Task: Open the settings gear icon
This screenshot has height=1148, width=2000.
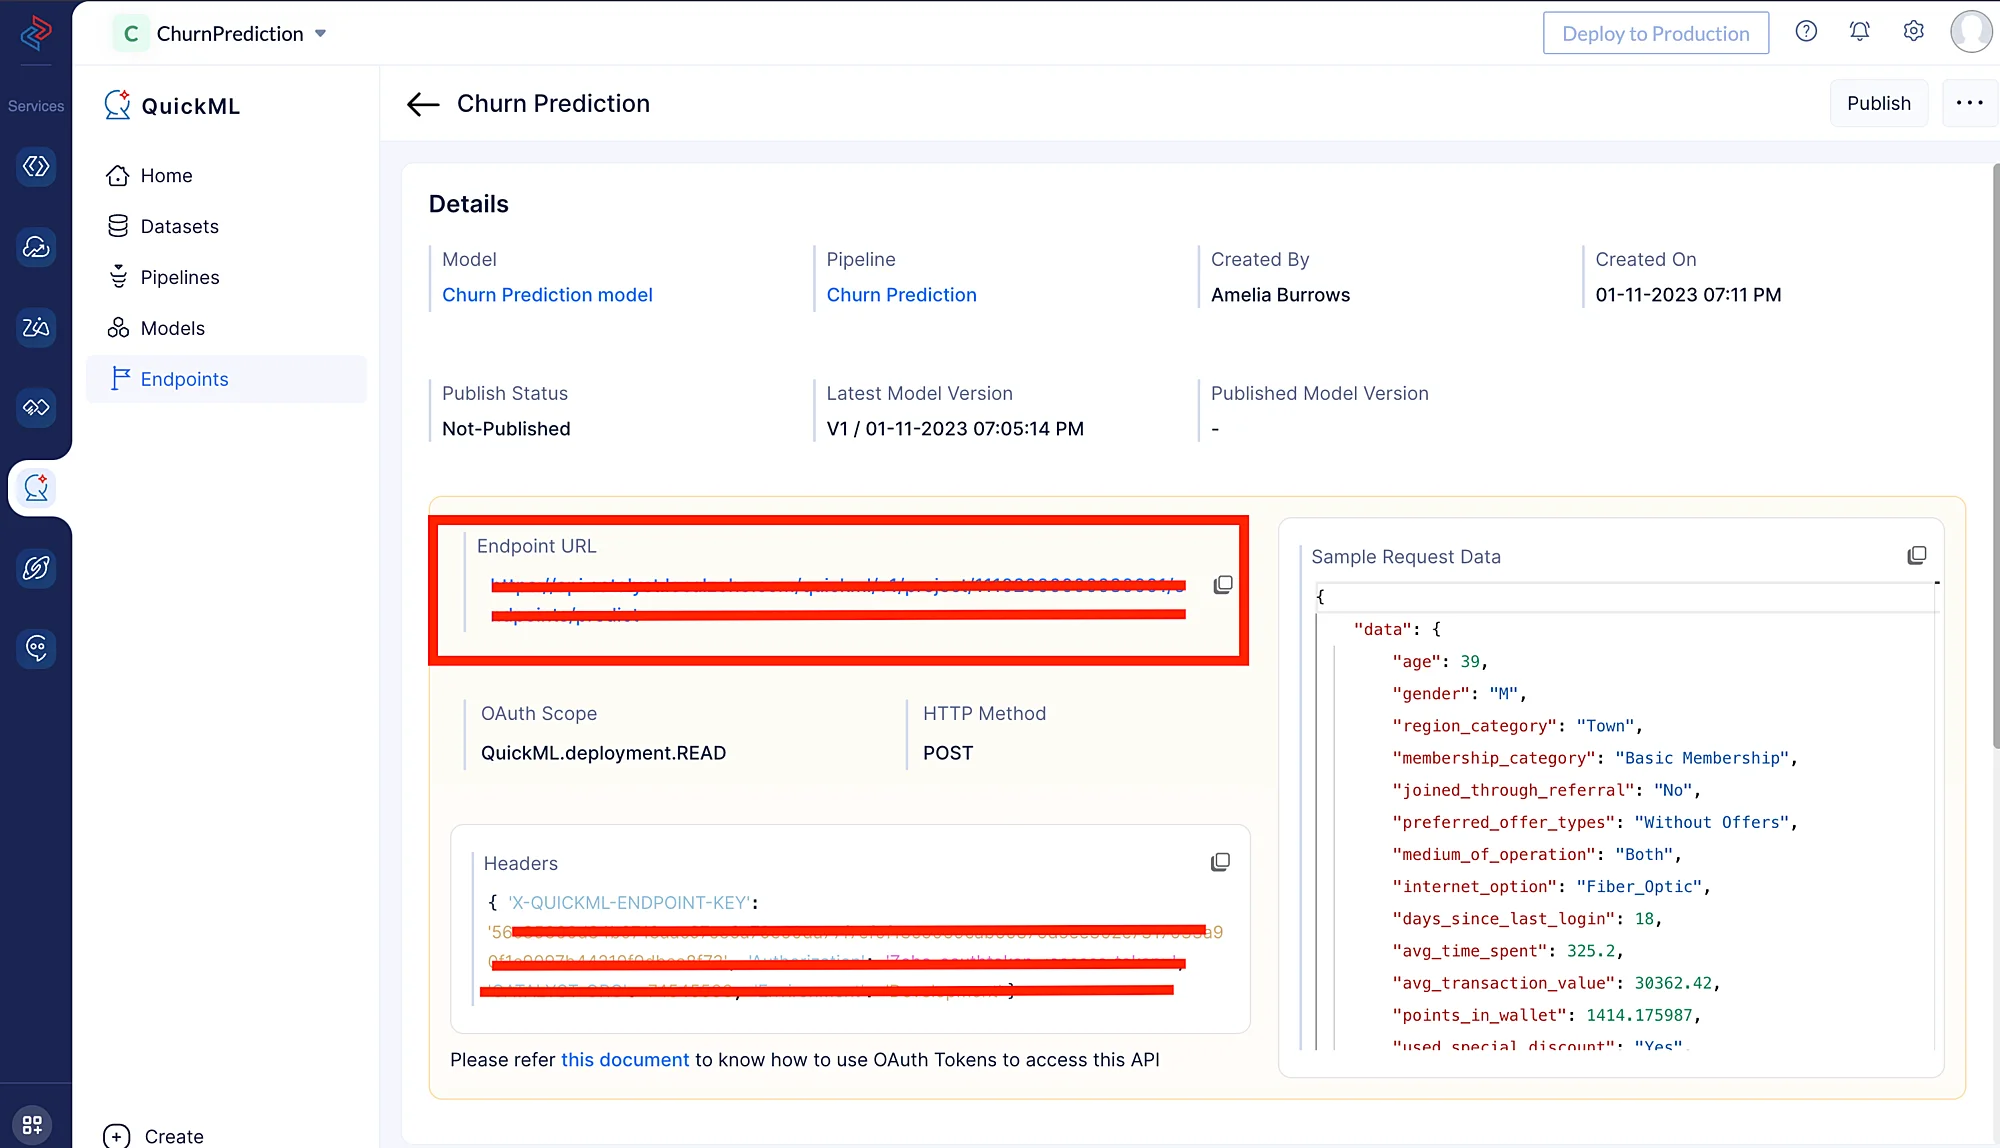Action: click(1913, 32)
